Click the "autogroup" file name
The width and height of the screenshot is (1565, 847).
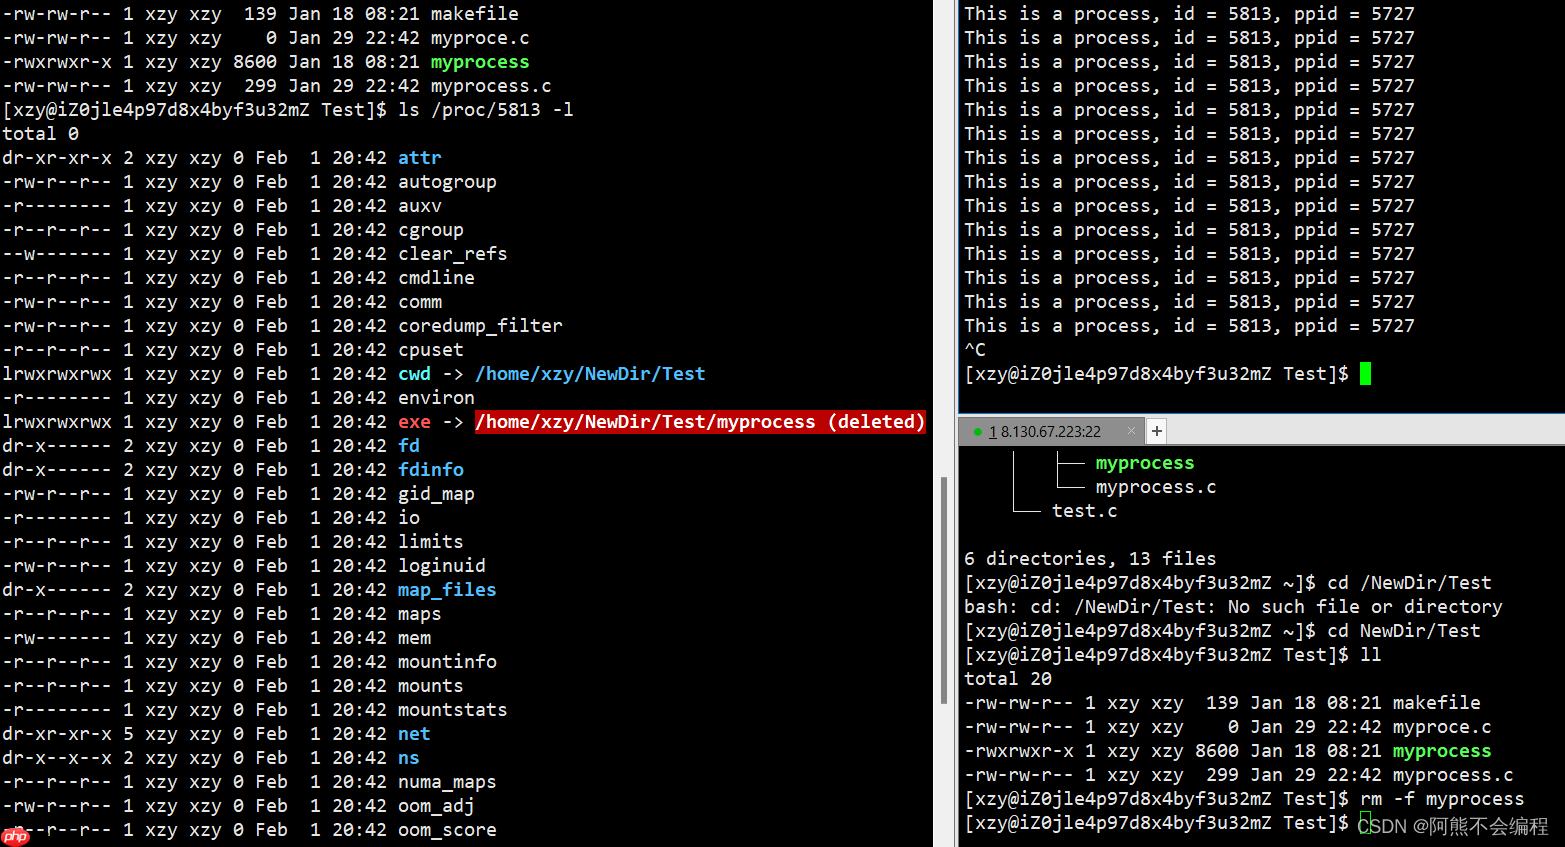(x=447, y=182)
